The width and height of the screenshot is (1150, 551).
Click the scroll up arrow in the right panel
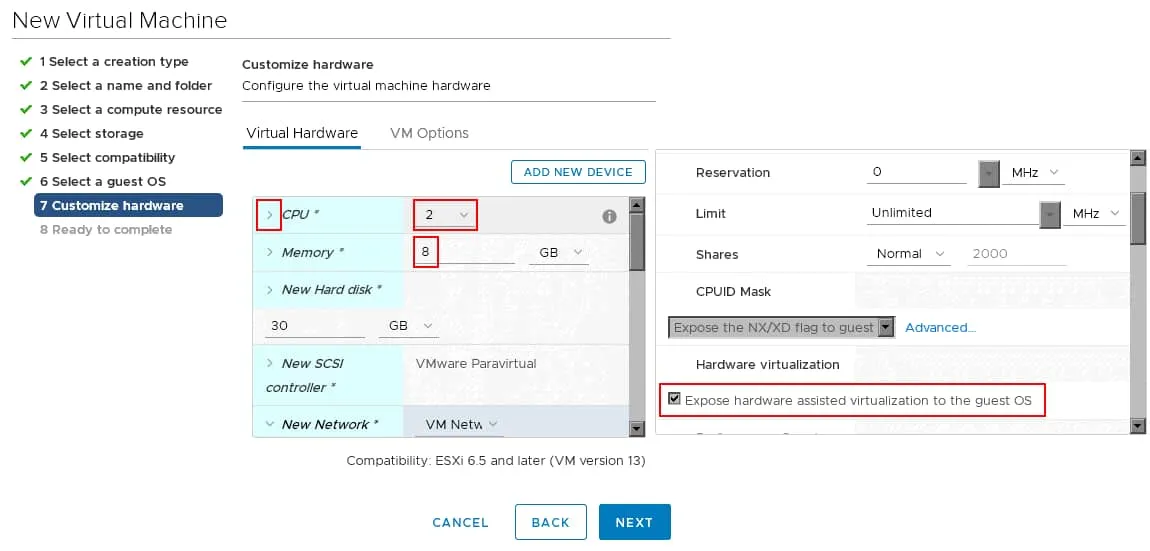coord(1137,158)
